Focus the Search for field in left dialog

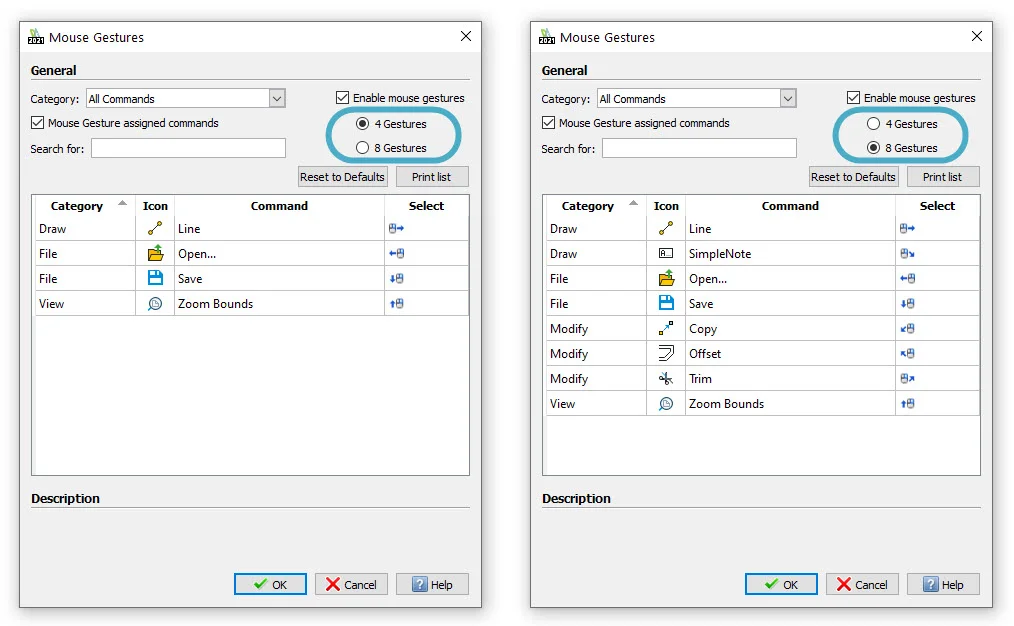point(188,149)
